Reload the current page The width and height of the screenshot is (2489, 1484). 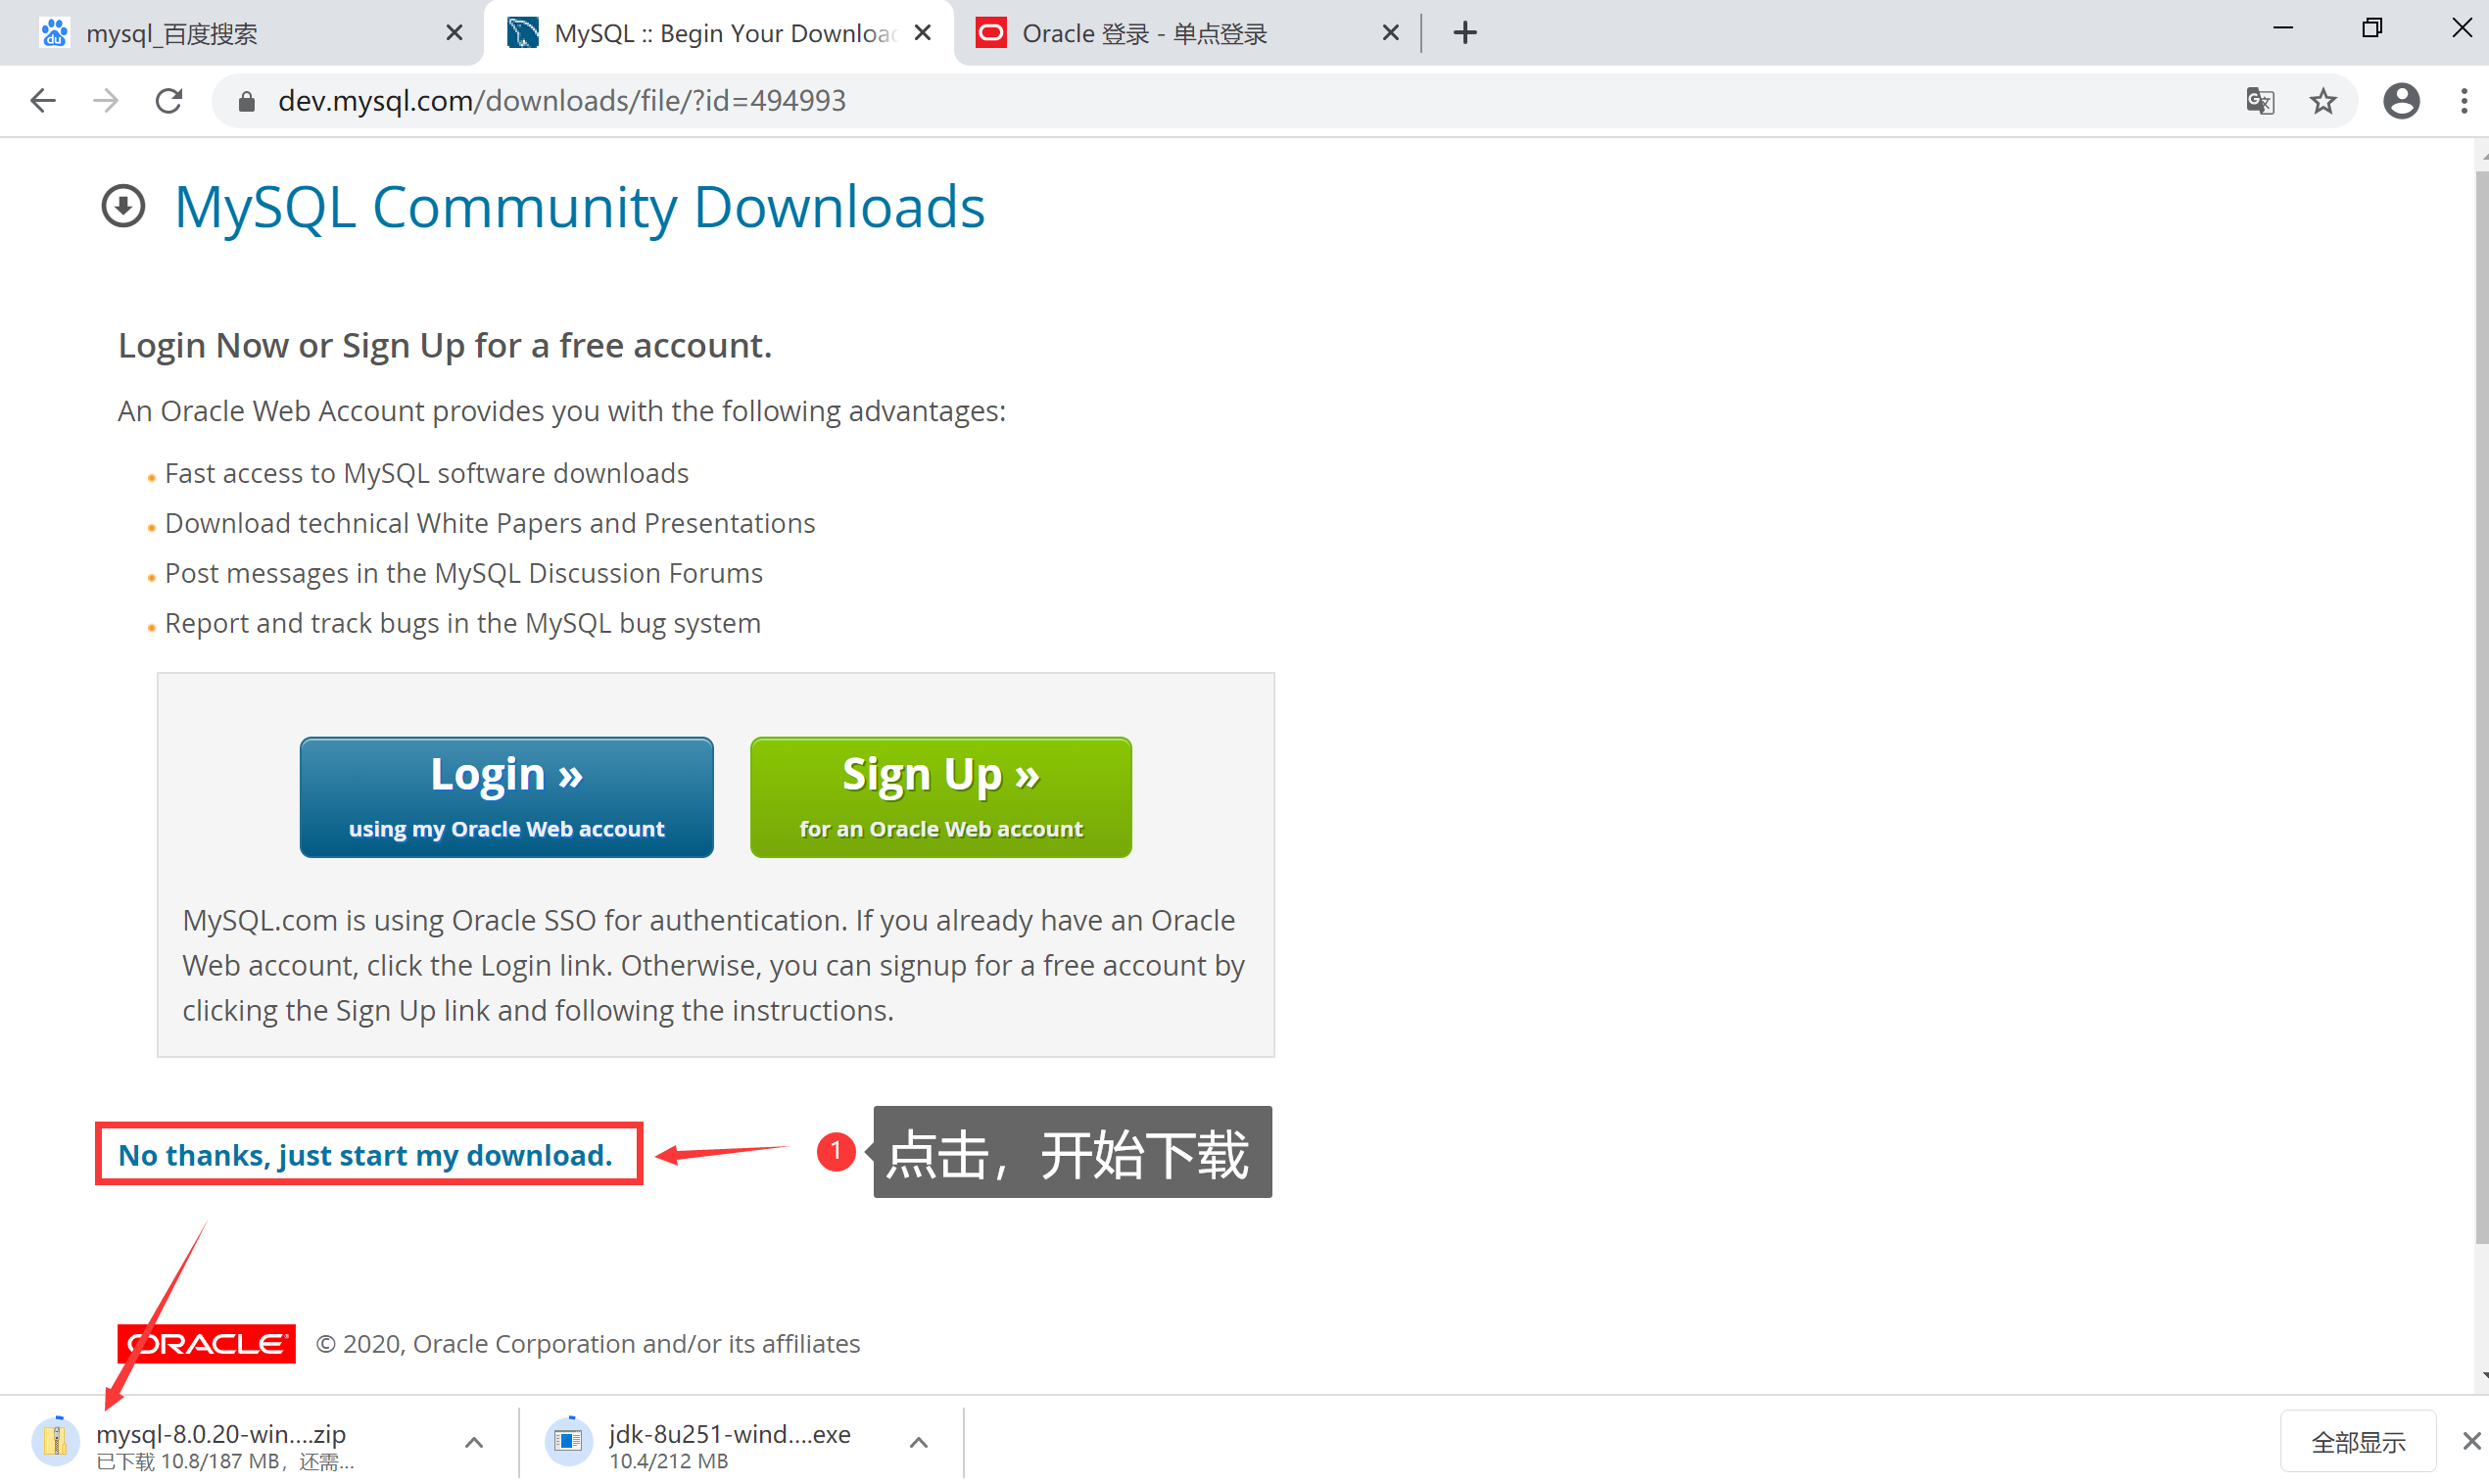pos(169,101)
